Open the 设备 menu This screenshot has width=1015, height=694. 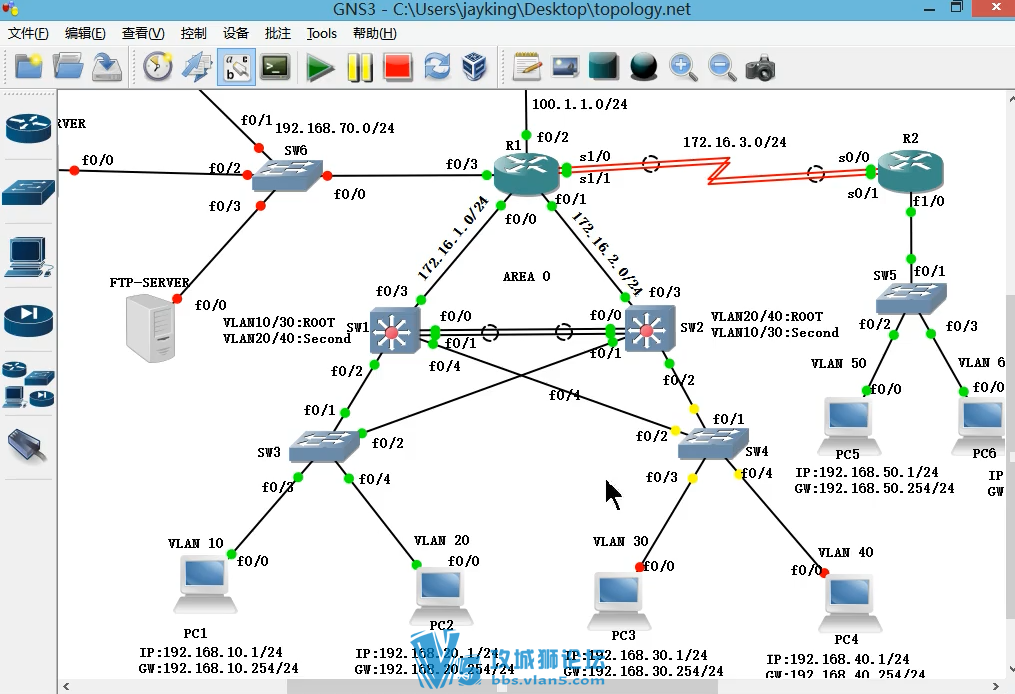(236, 33)
